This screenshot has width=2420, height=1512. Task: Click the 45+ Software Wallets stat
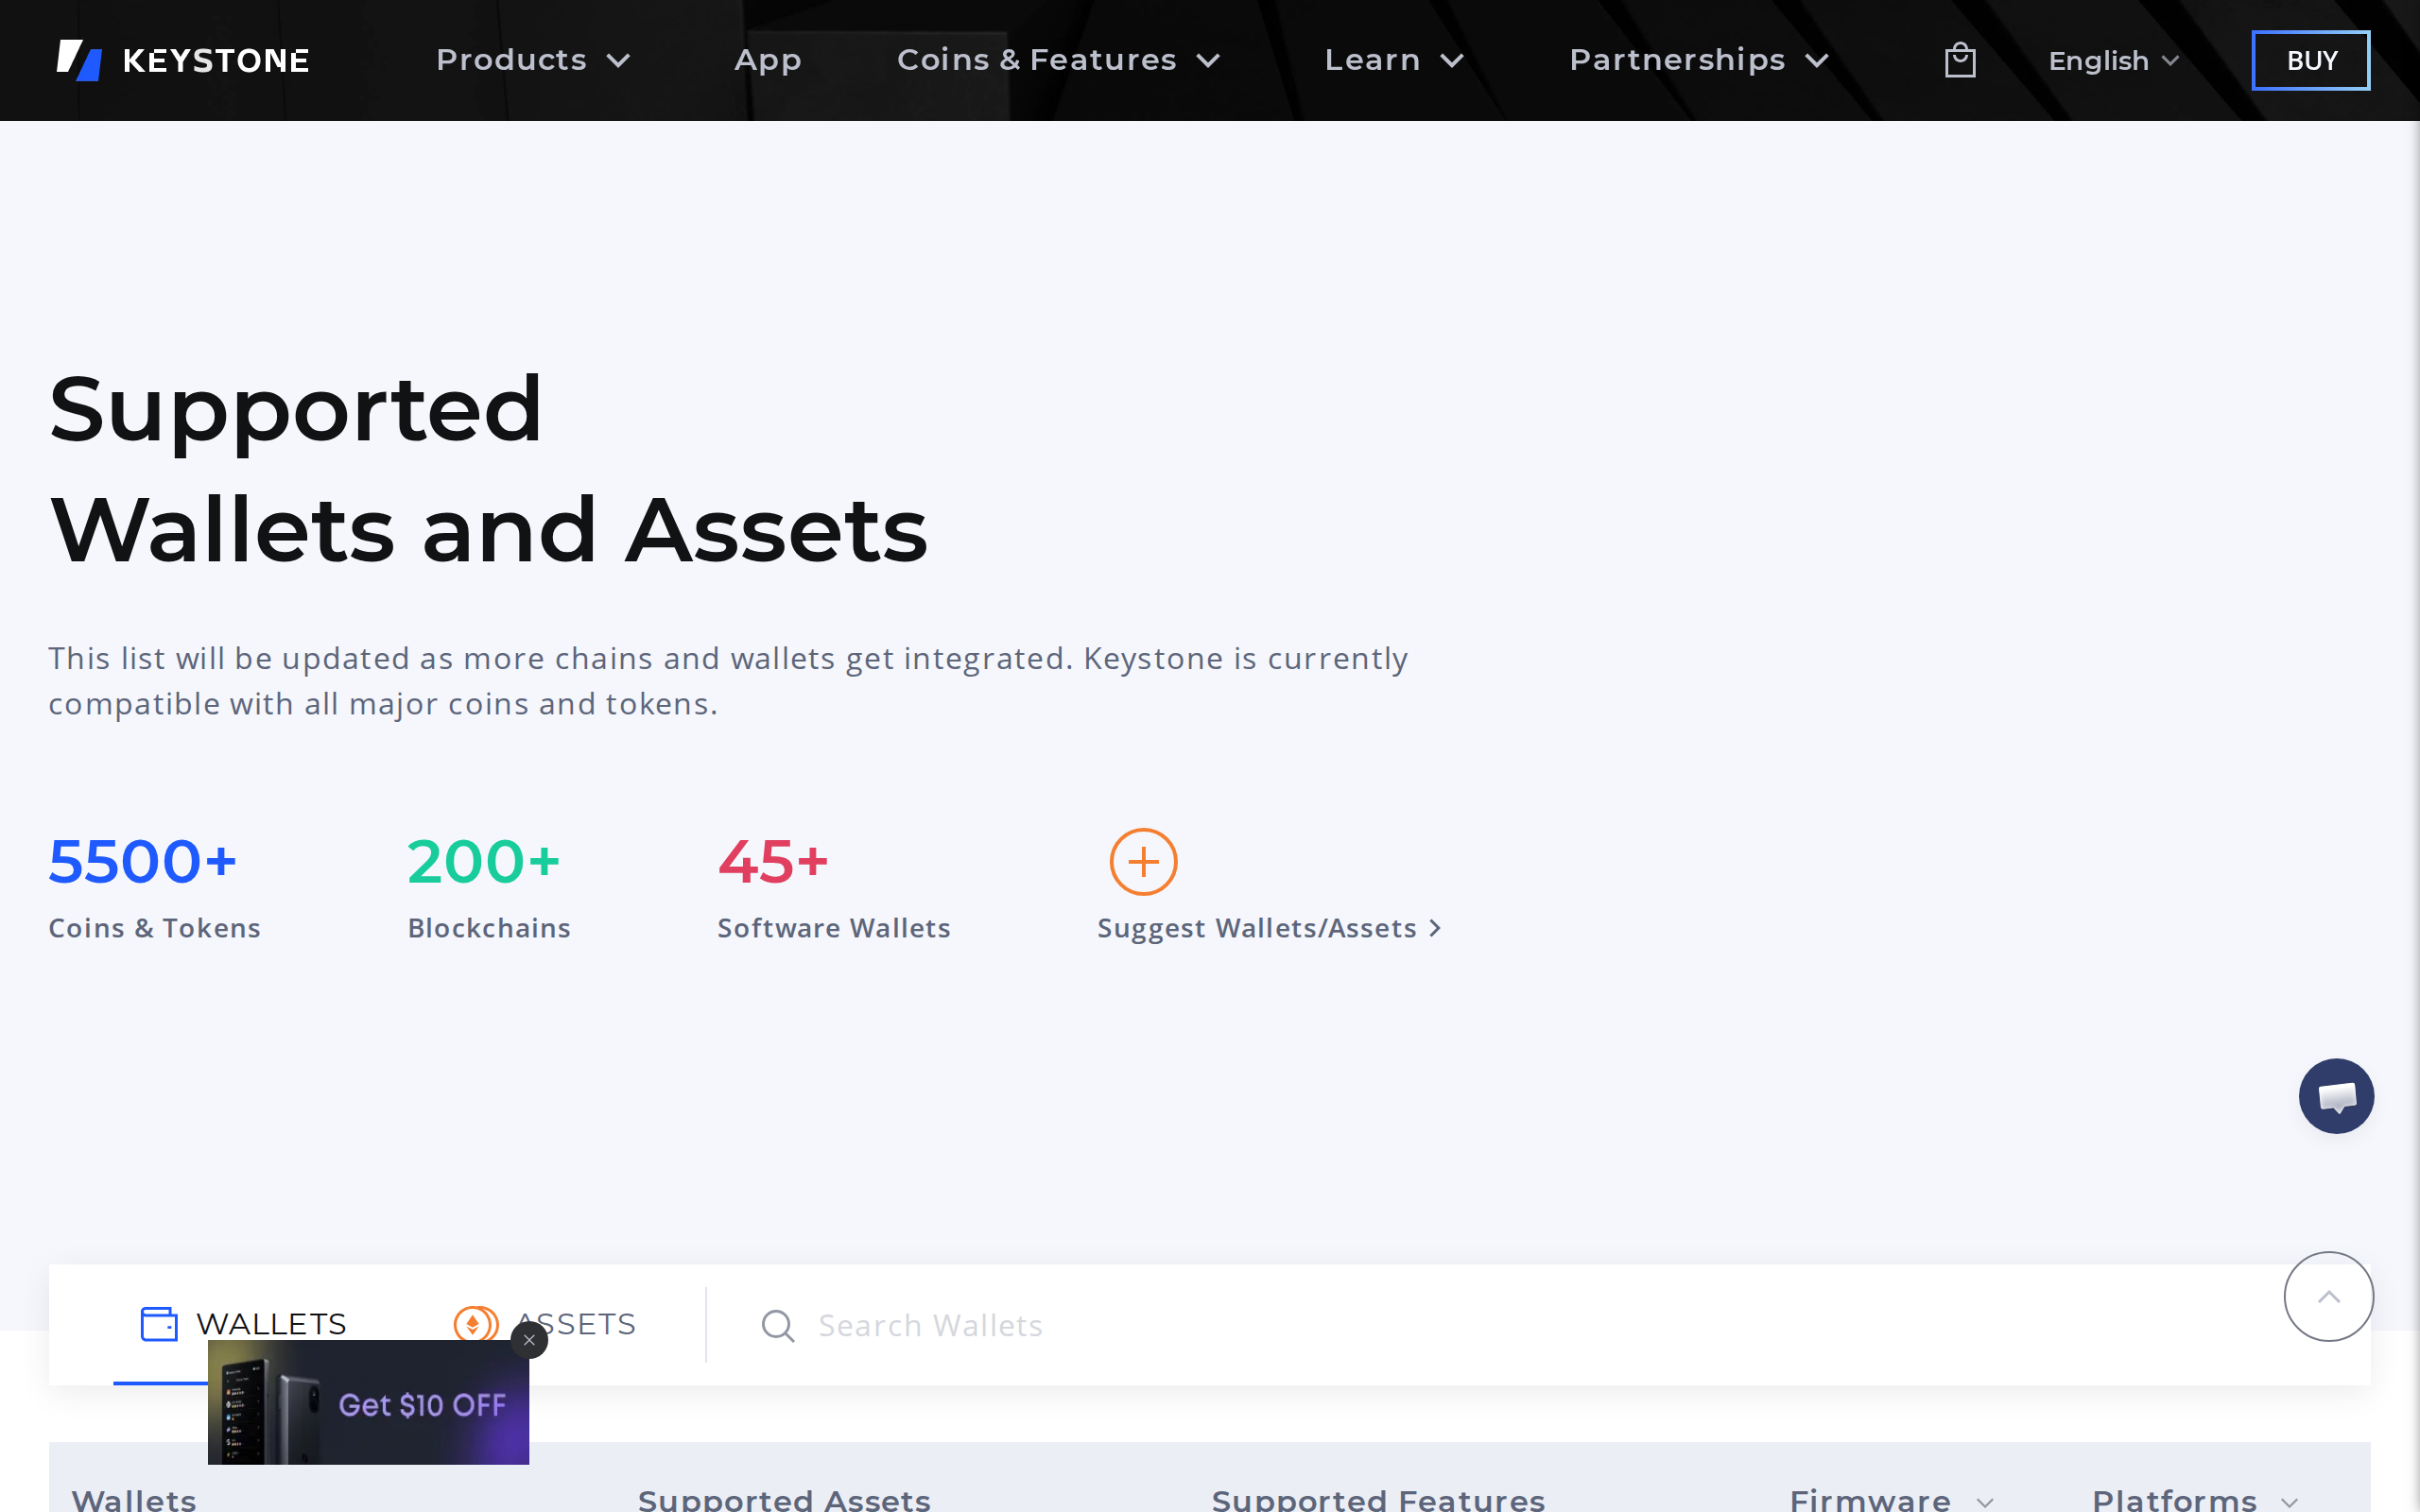(834, 888)
